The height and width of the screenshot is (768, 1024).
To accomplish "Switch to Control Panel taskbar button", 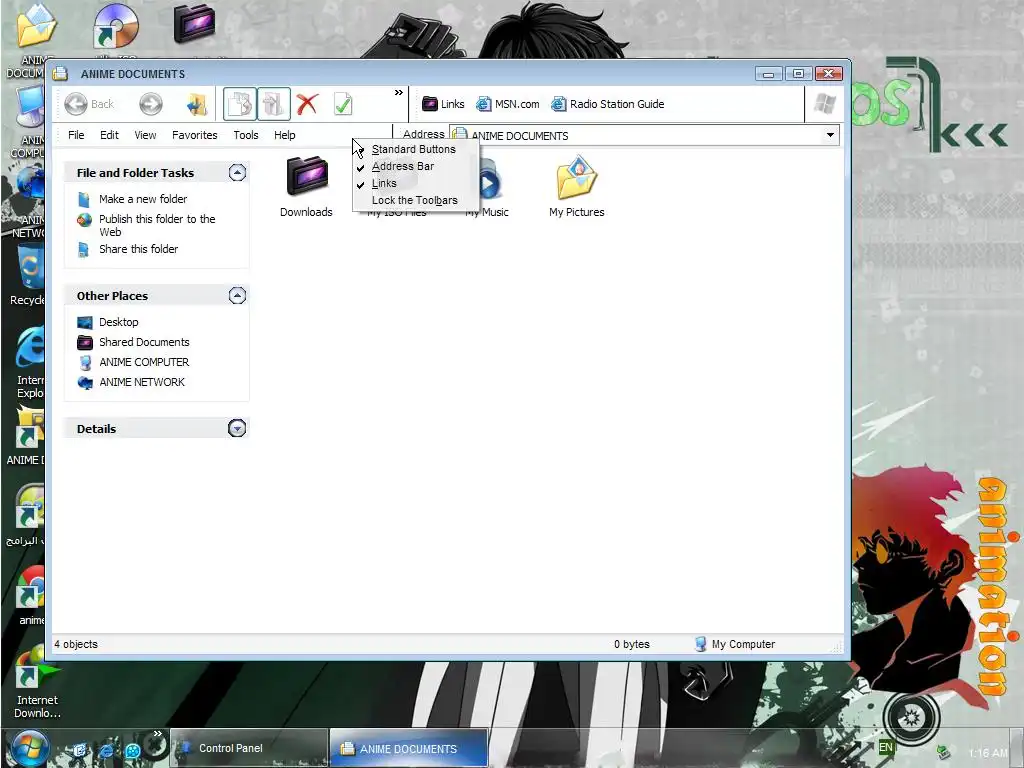I will [x=249, y=748].
